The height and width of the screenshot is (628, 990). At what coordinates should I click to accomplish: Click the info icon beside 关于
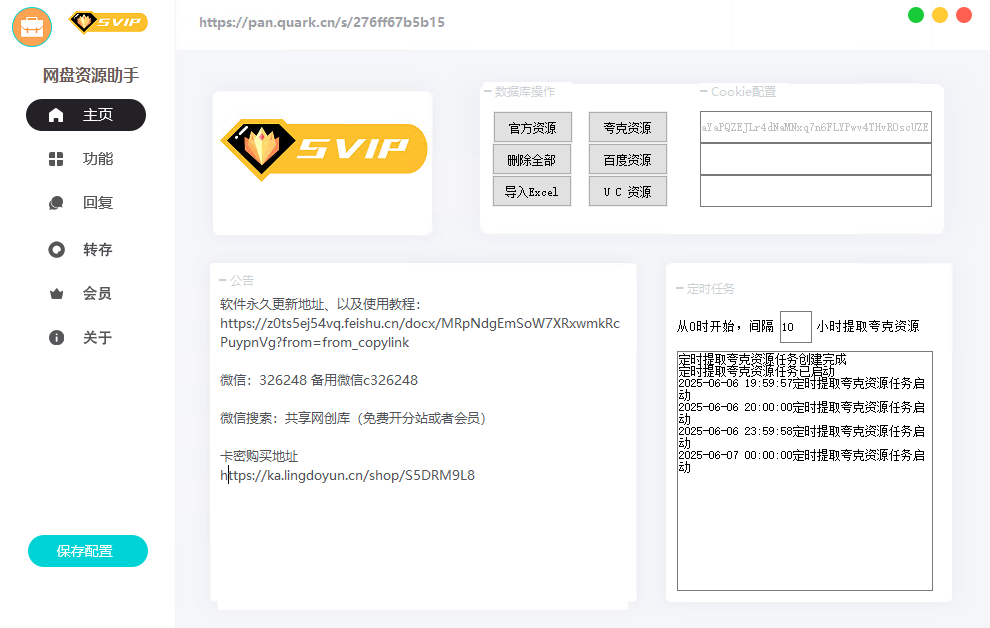pyautogui.click(x=56, y=338)
